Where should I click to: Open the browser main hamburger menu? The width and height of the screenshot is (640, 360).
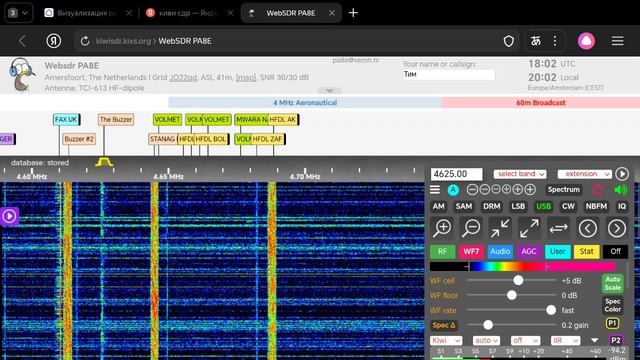tap(618, 41)
